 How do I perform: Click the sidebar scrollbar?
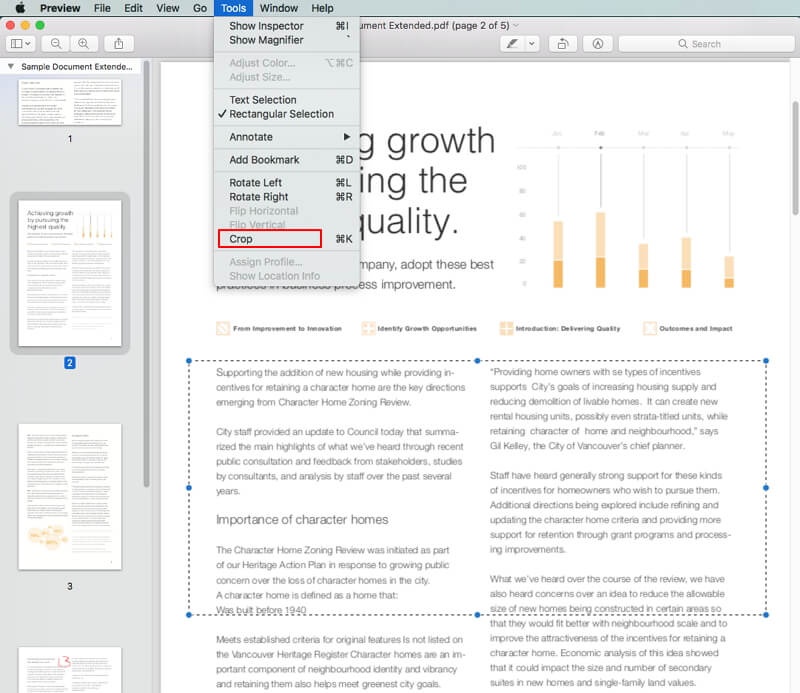tap(147, 274)
